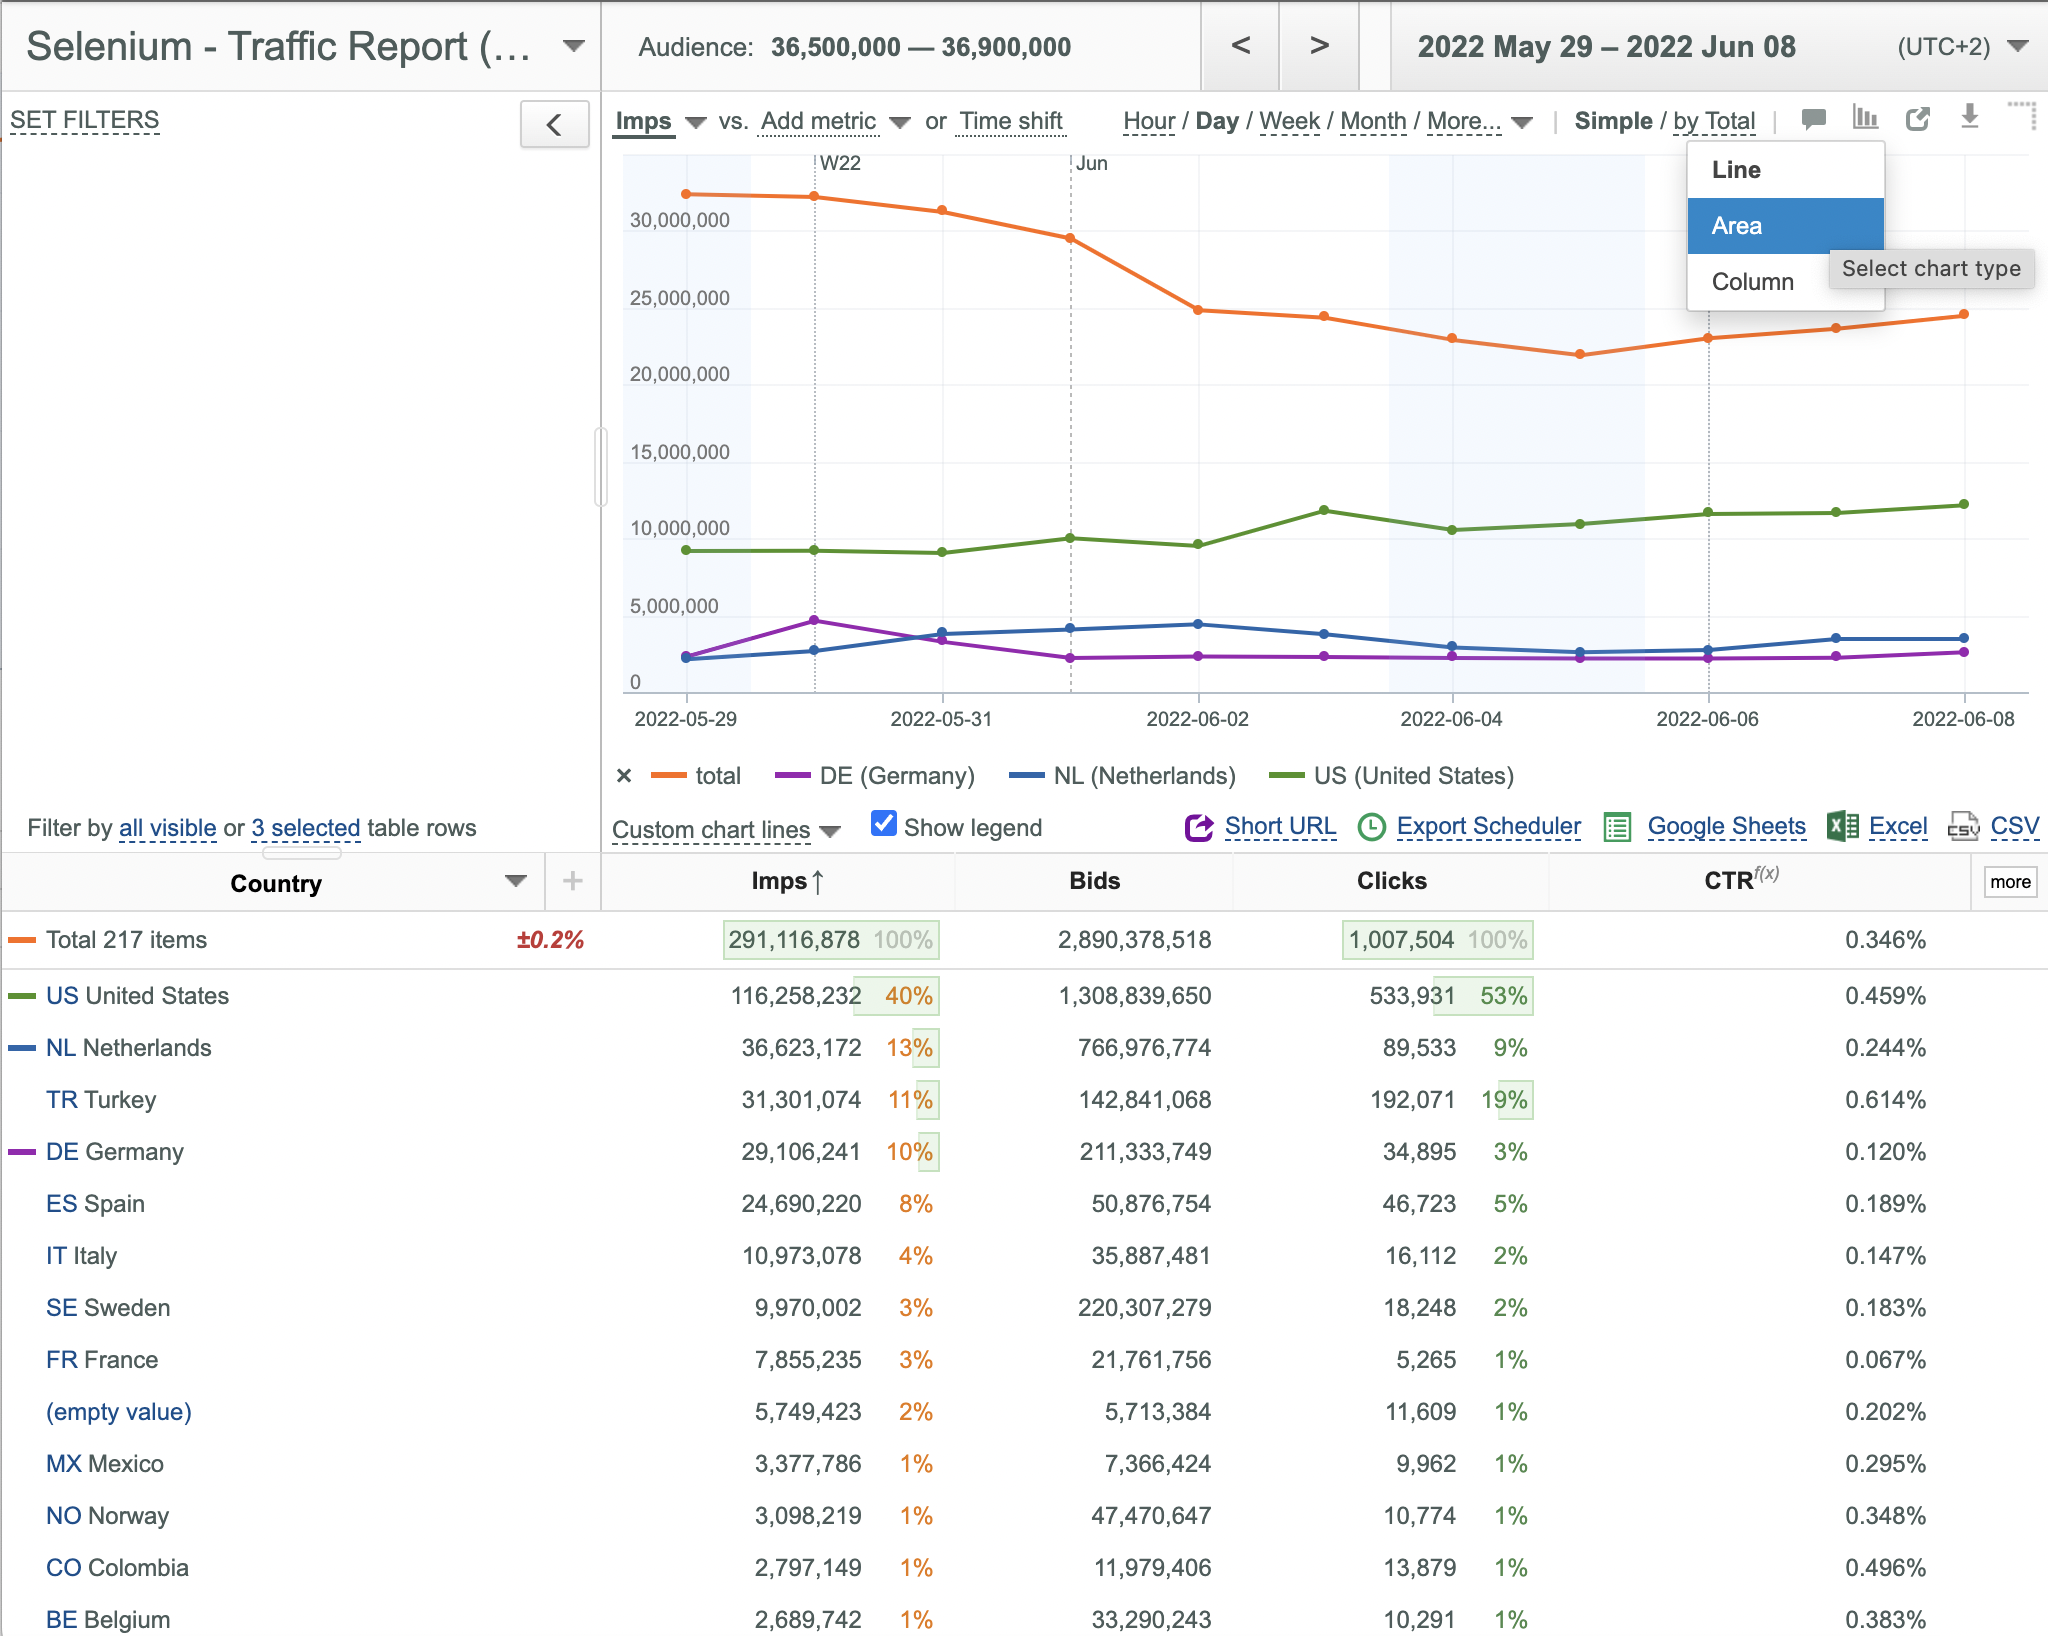
Task: Click the Excel export icon
Action: [1842, 826]
